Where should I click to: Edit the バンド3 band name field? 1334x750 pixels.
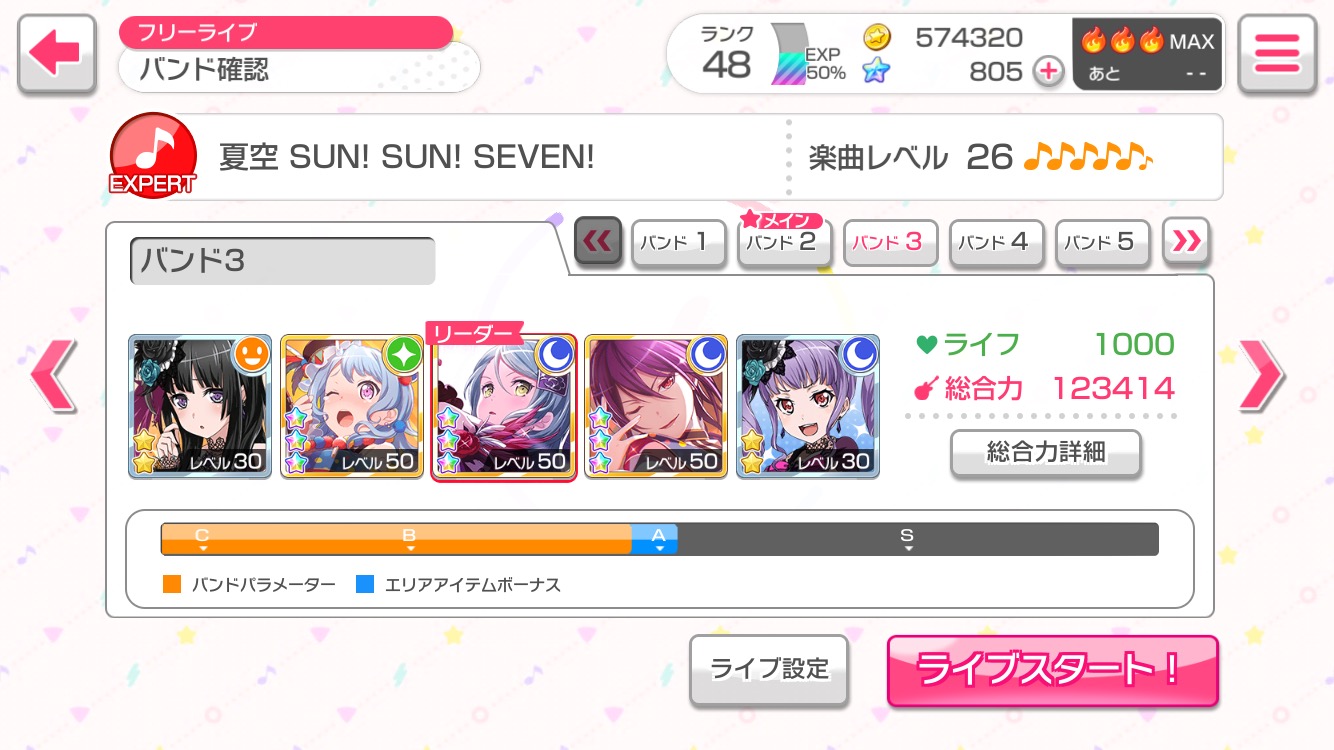coord(282,261)
